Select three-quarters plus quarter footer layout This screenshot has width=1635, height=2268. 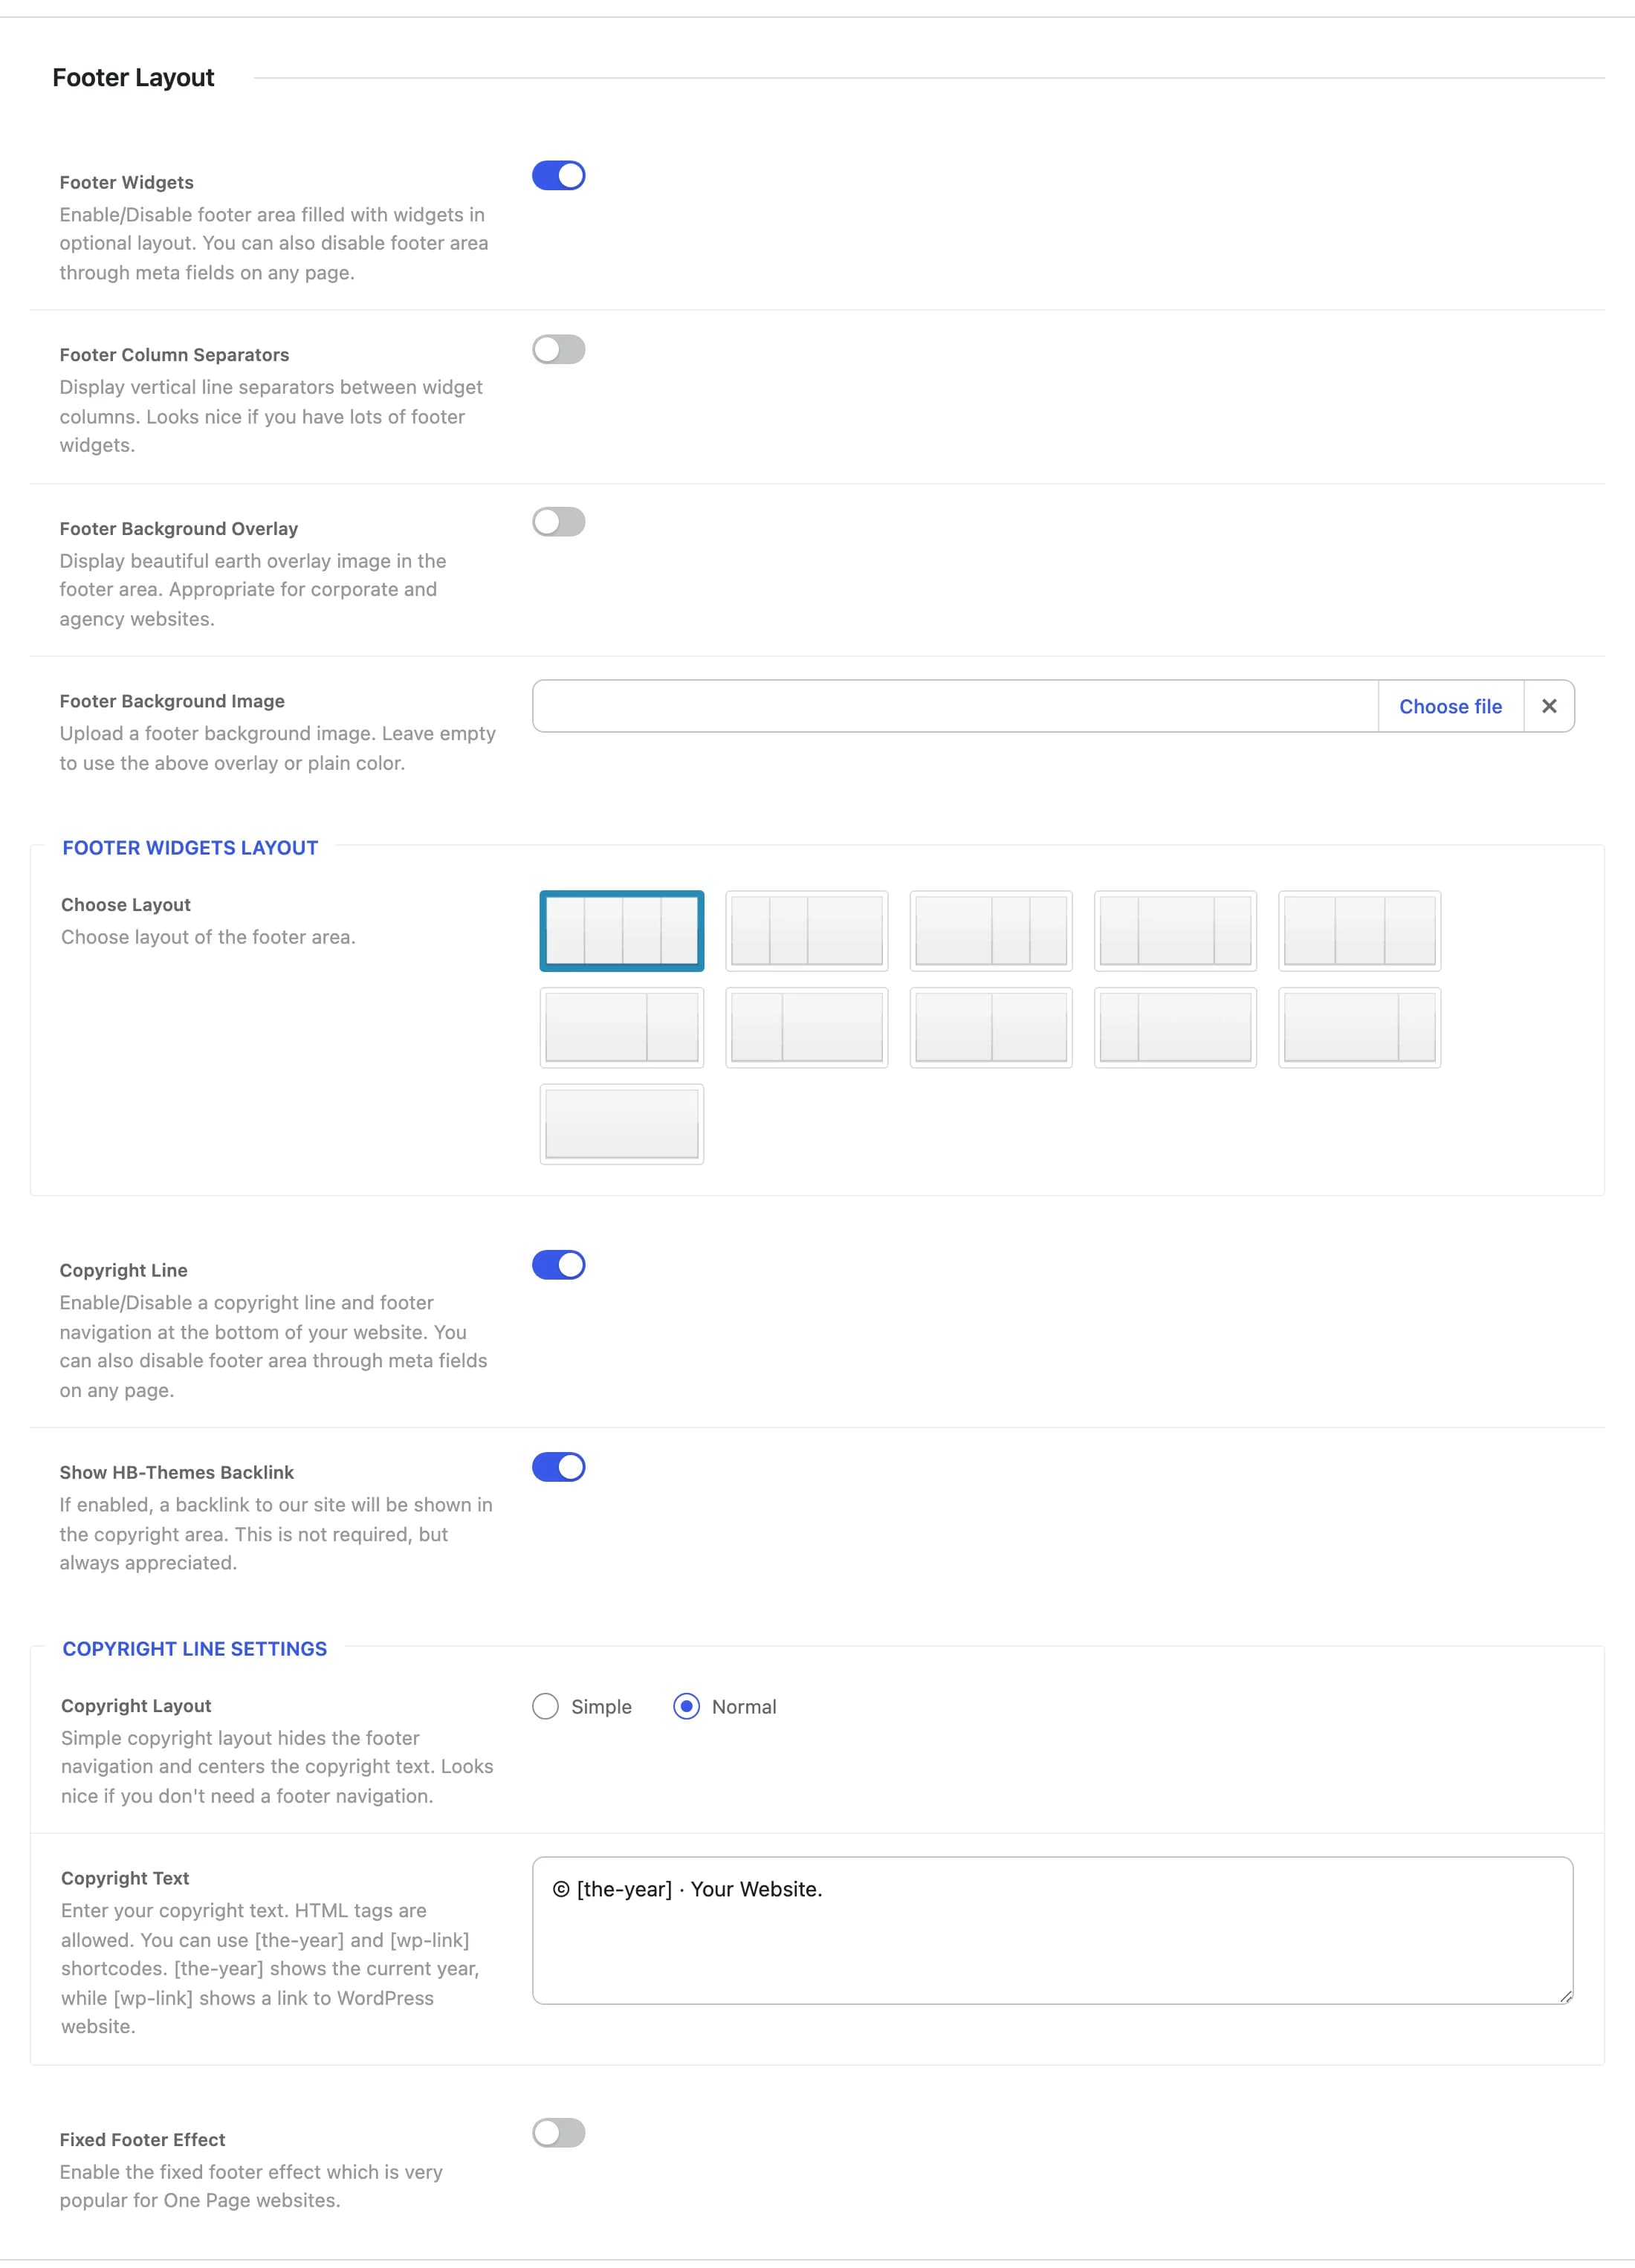pyautogui.click(x=1360, y=1028)
